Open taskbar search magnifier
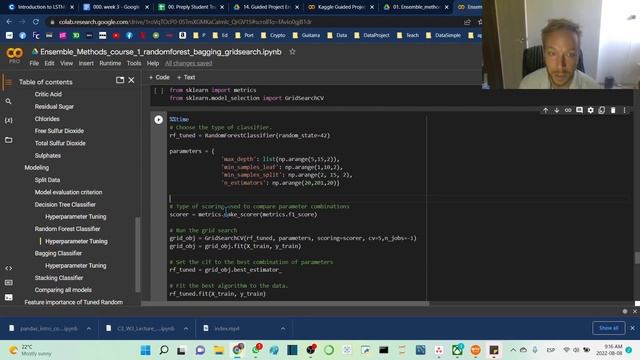The height and width of the screenshot is (360, 640). (164, 350)
